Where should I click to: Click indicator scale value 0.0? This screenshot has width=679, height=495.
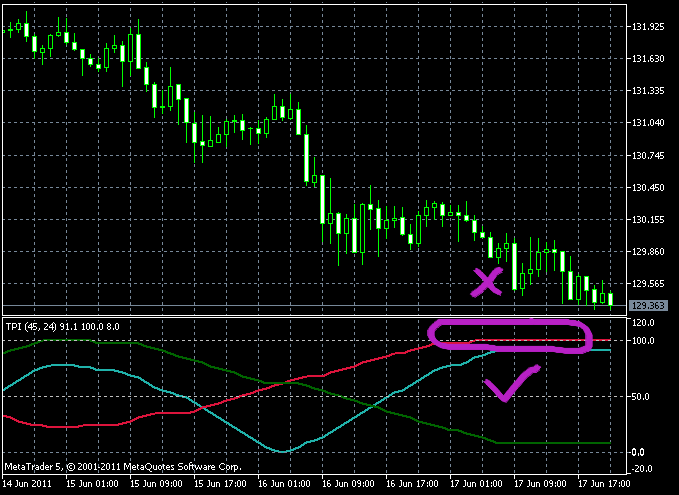[x=638, y=452]
